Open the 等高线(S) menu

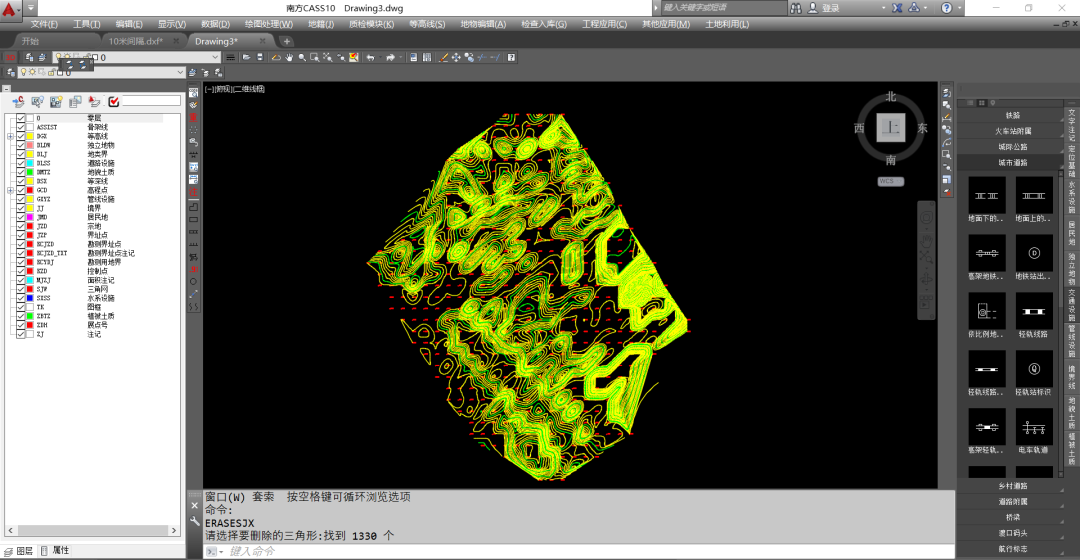point(427,24)
